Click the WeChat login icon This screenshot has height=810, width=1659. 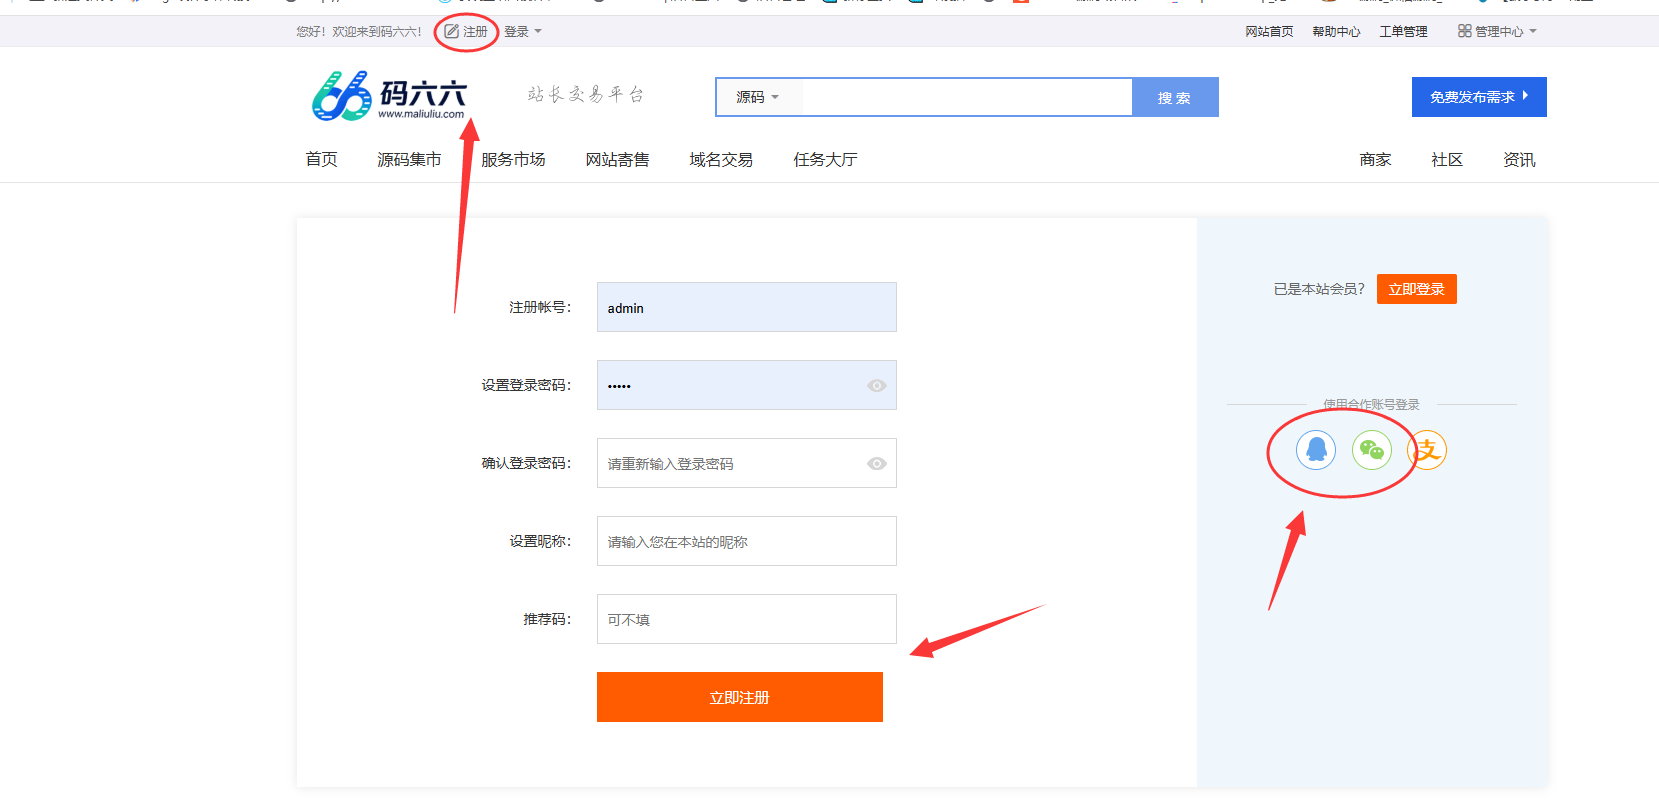pyautogui.click(x=1371, y=450)
